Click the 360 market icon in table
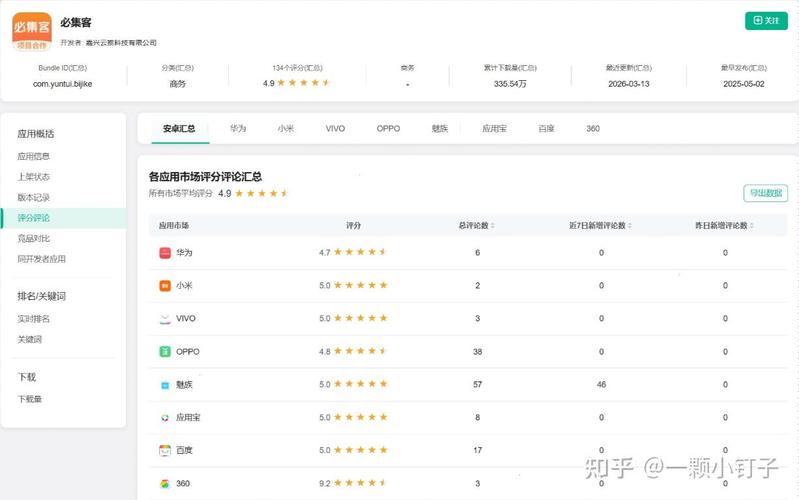This screenshot has width=799, height=500. pyautogui.click(x=165, y=484)
